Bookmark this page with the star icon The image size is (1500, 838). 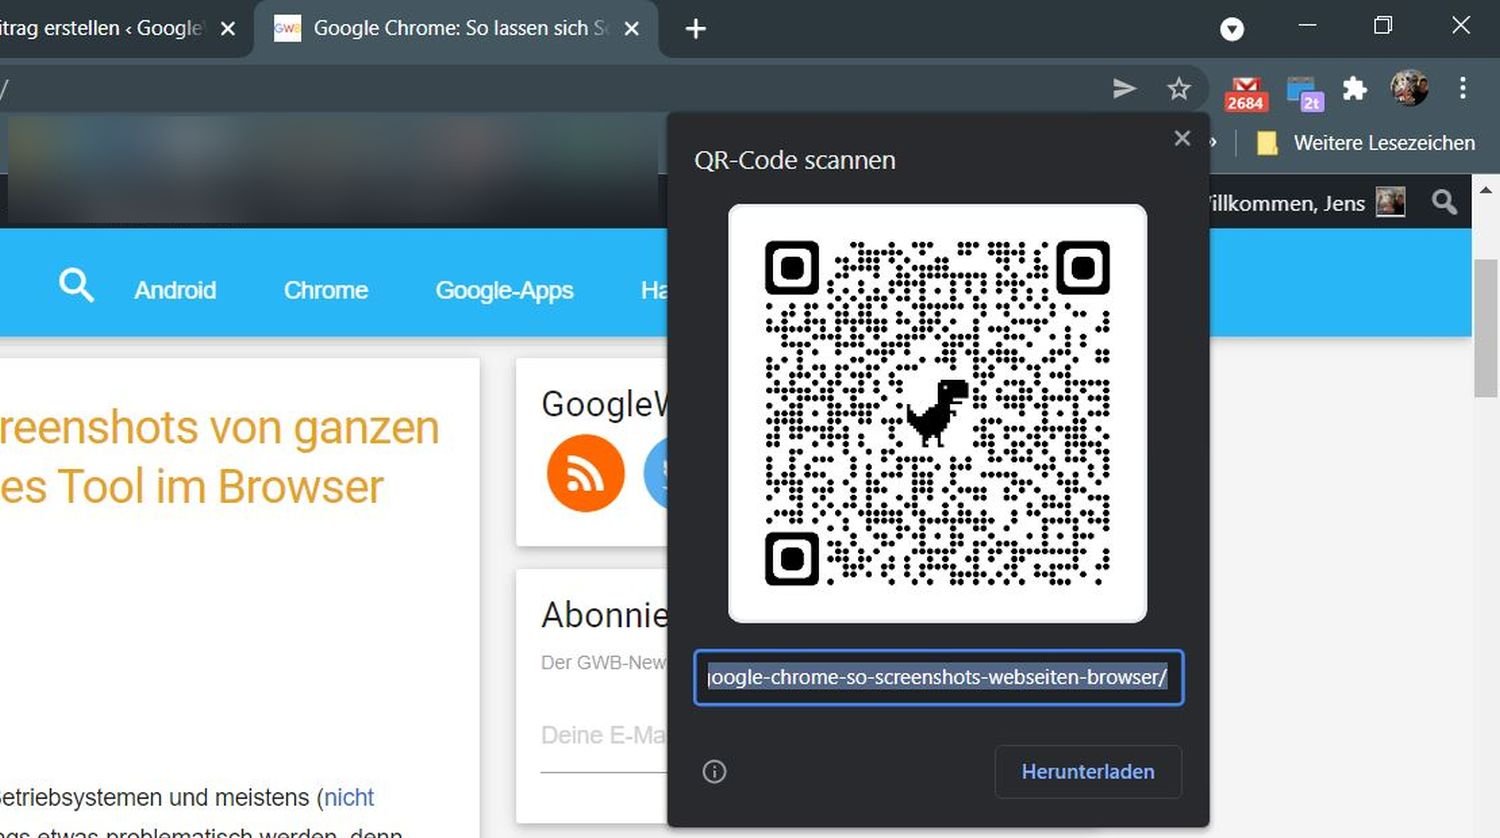1179,89
